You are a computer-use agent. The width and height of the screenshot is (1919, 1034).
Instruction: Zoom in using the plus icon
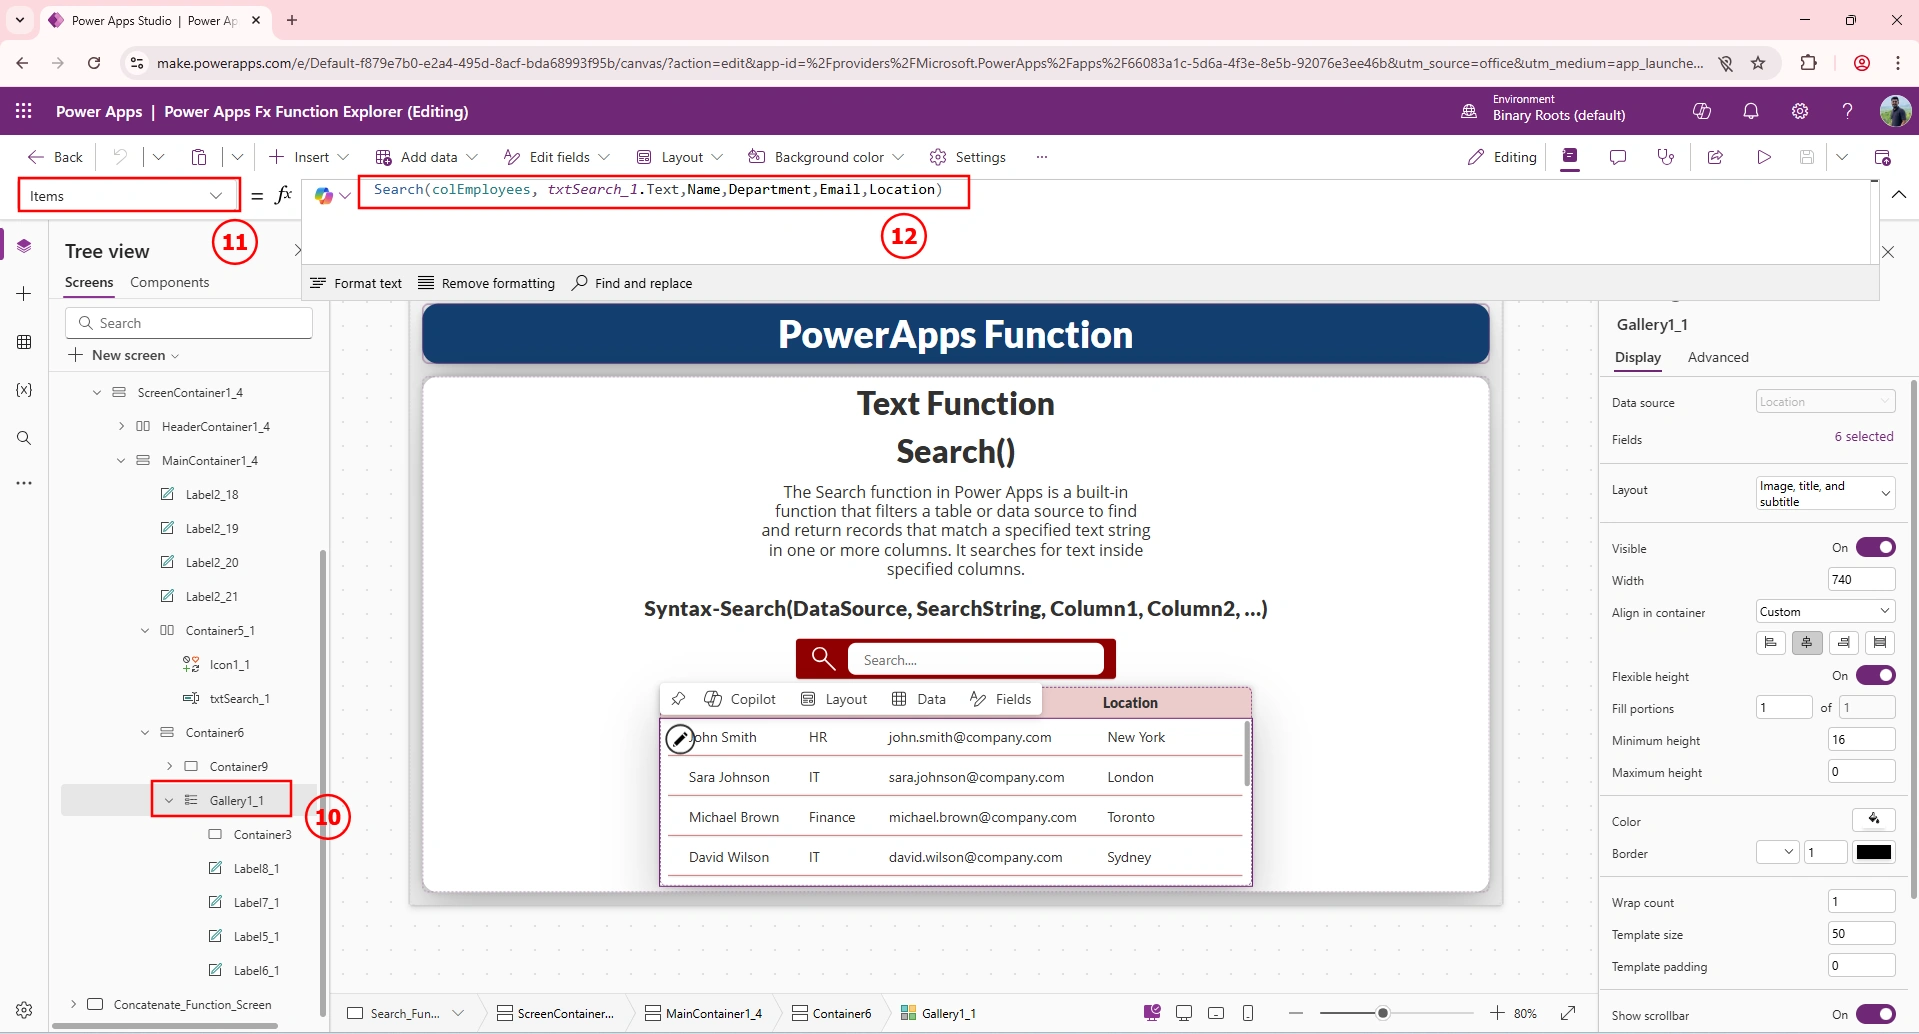pos(1497,1013)
